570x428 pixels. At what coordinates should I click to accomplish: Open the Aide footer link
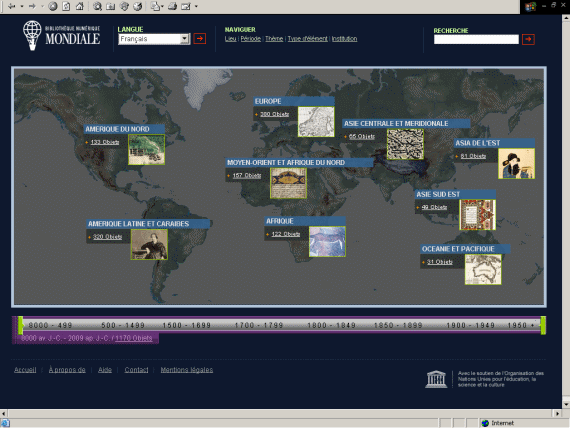(x=105, y=370)
